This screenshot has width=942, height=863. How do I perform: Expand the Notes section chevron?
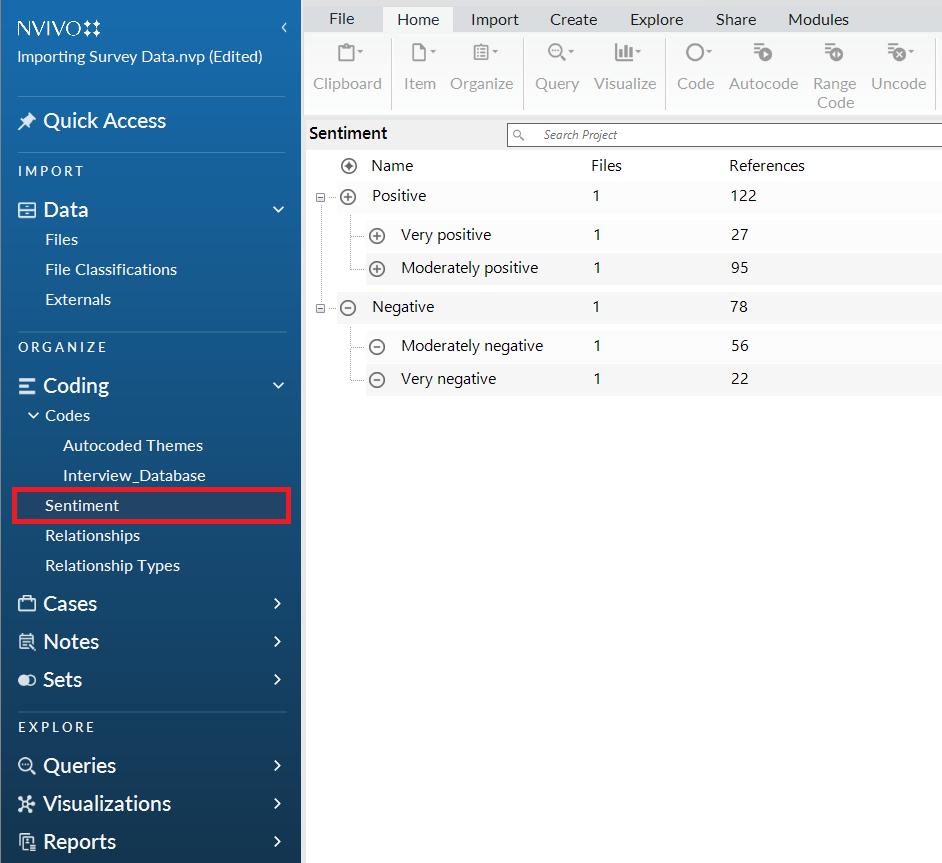[277, 641]
